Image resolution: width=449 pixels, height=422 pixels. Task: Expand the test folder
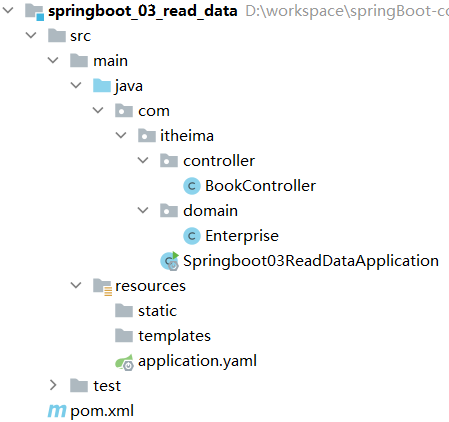coord(53,385)
